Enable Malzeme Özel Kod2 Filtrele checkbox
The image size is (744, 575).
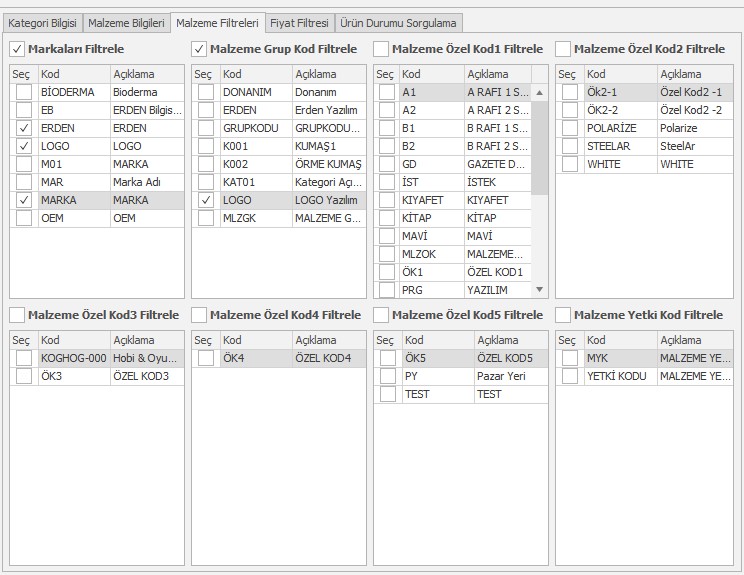(x=563, y=49)
